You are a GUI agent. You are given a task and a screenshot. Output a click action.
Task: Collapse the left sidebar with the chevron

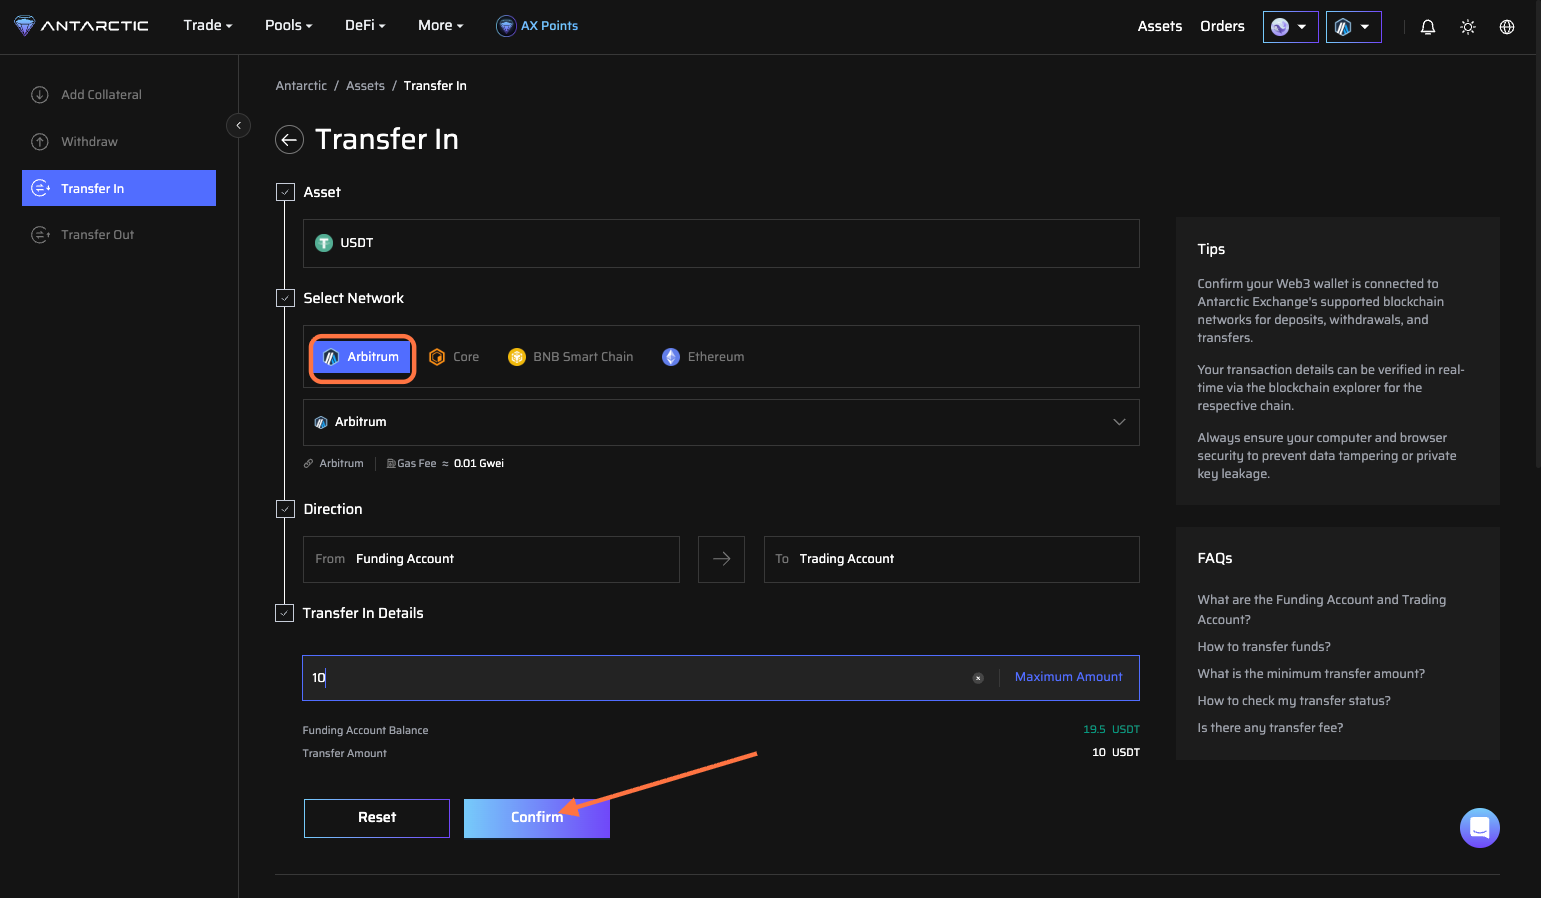pos(238,125)
